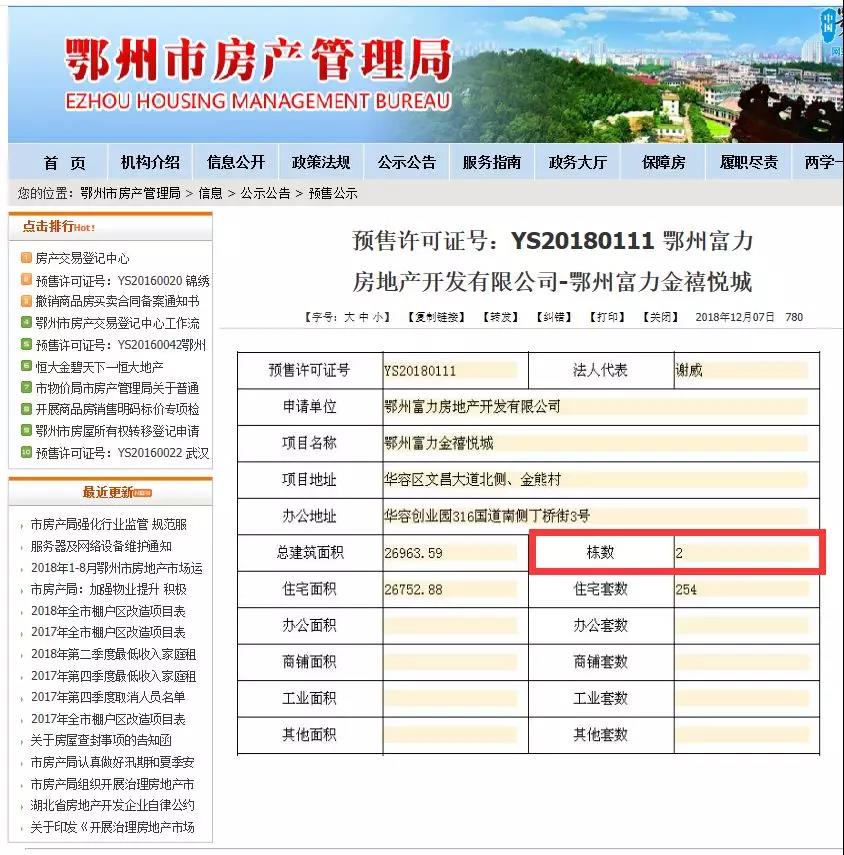Open the 首页 navigation tab
The image size is (844, 855).
click(65, 163)
